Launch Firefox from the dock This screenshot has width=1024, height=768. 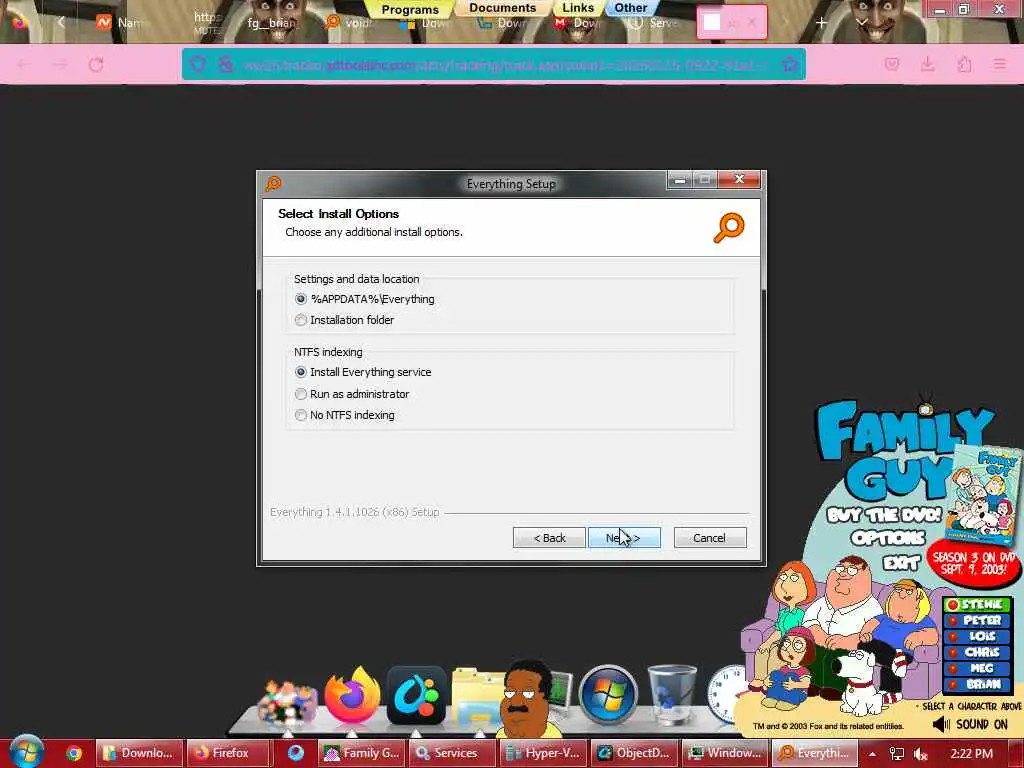point(352,695)
